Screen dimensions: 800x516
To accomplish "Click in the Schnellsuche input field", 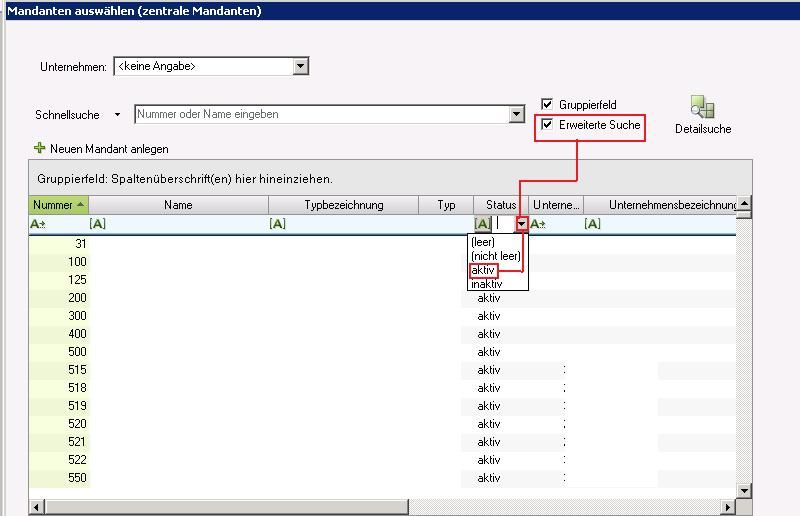I will point(321,114).
